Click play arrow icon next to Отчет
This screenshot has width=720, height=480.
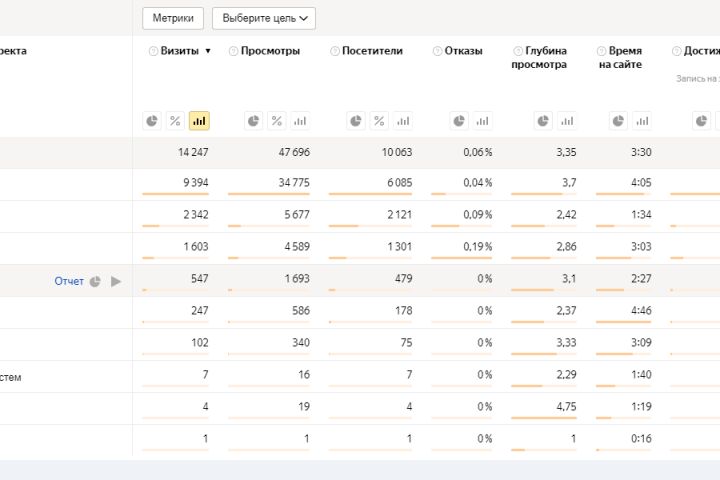(116, 281)
